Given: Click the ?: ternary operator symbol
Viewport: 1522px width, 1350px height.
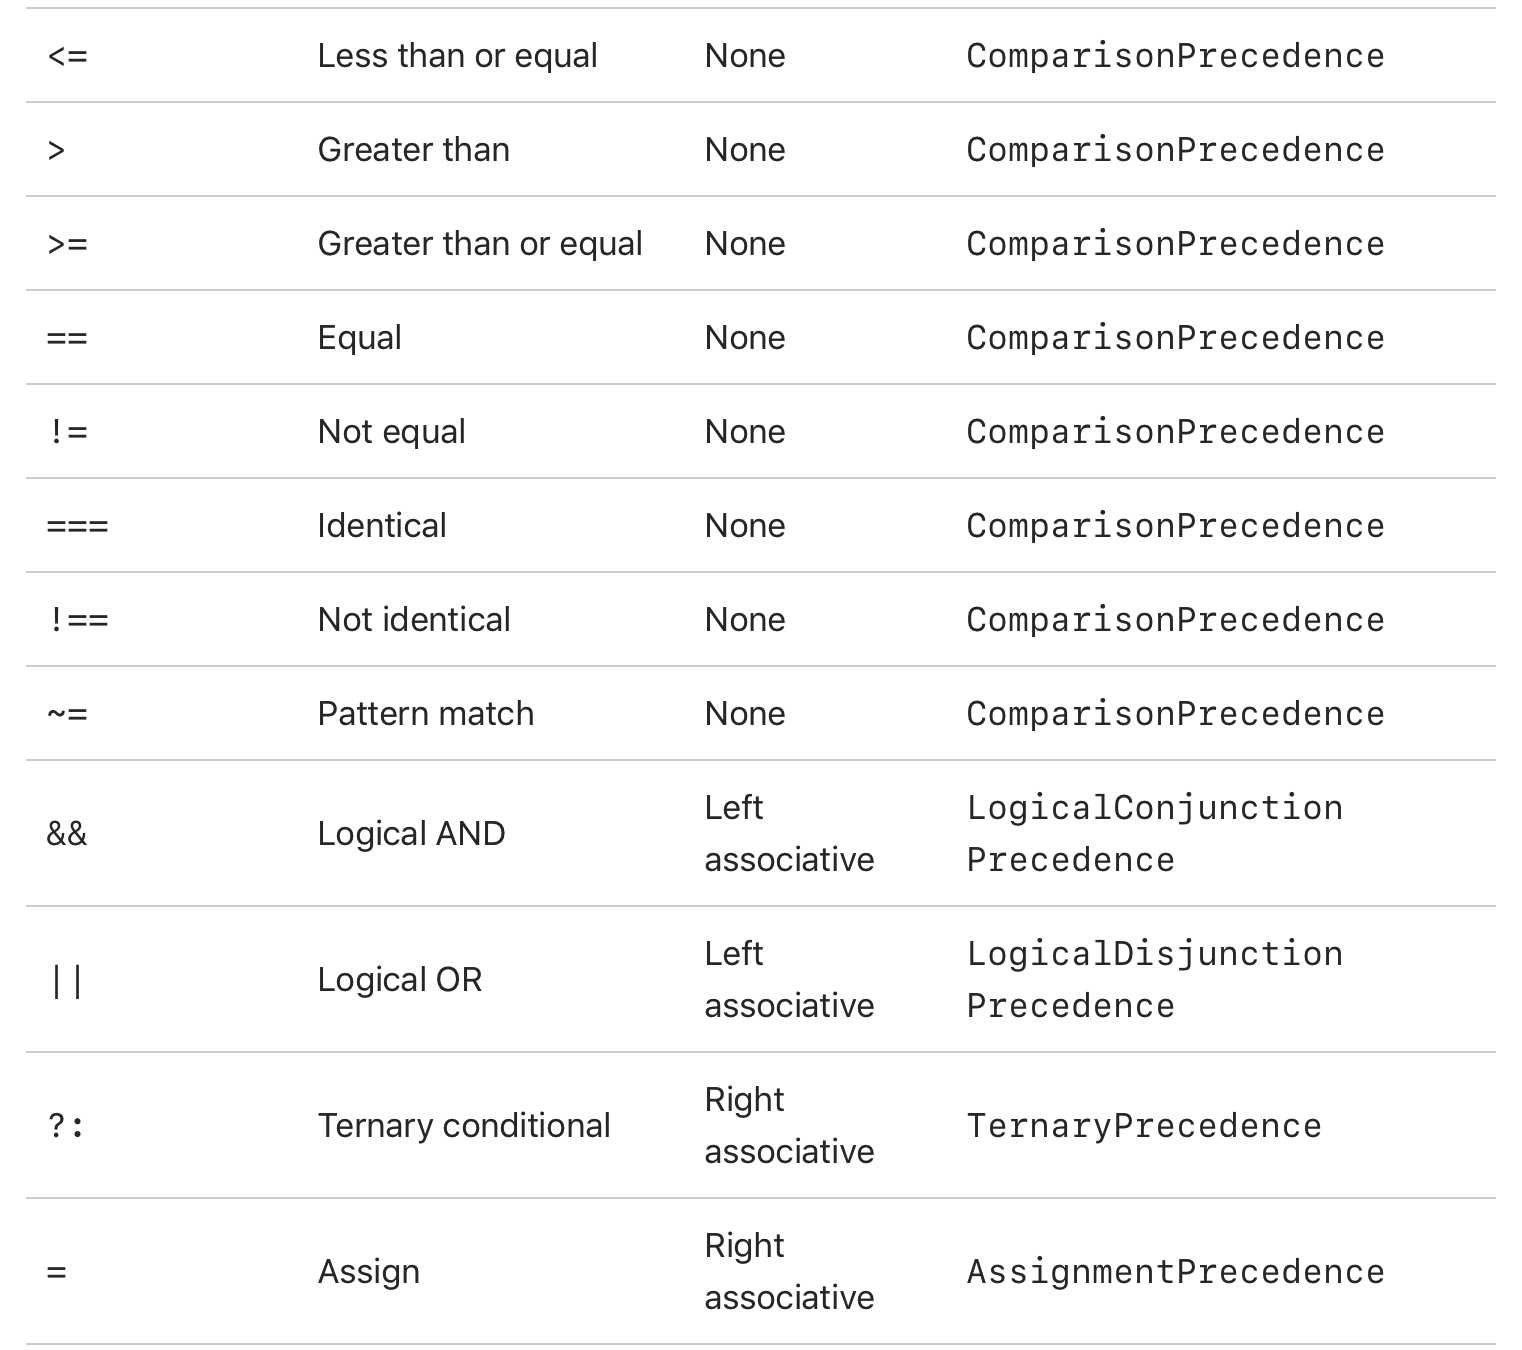Looking at the screenshot, I should coord(67,1126).
